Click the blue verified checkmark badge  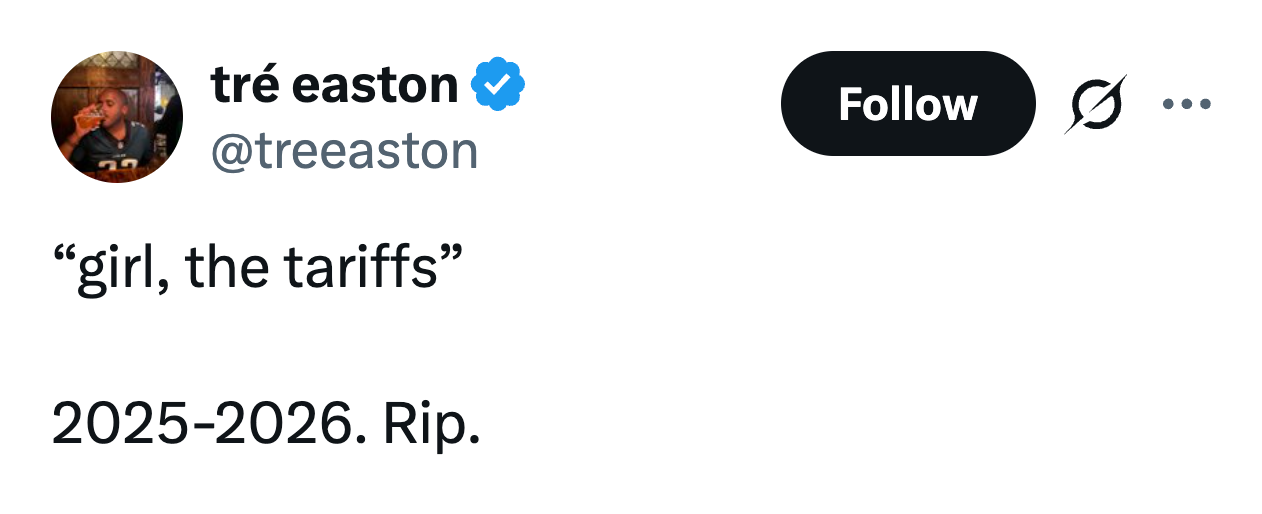tap(498, 85)
